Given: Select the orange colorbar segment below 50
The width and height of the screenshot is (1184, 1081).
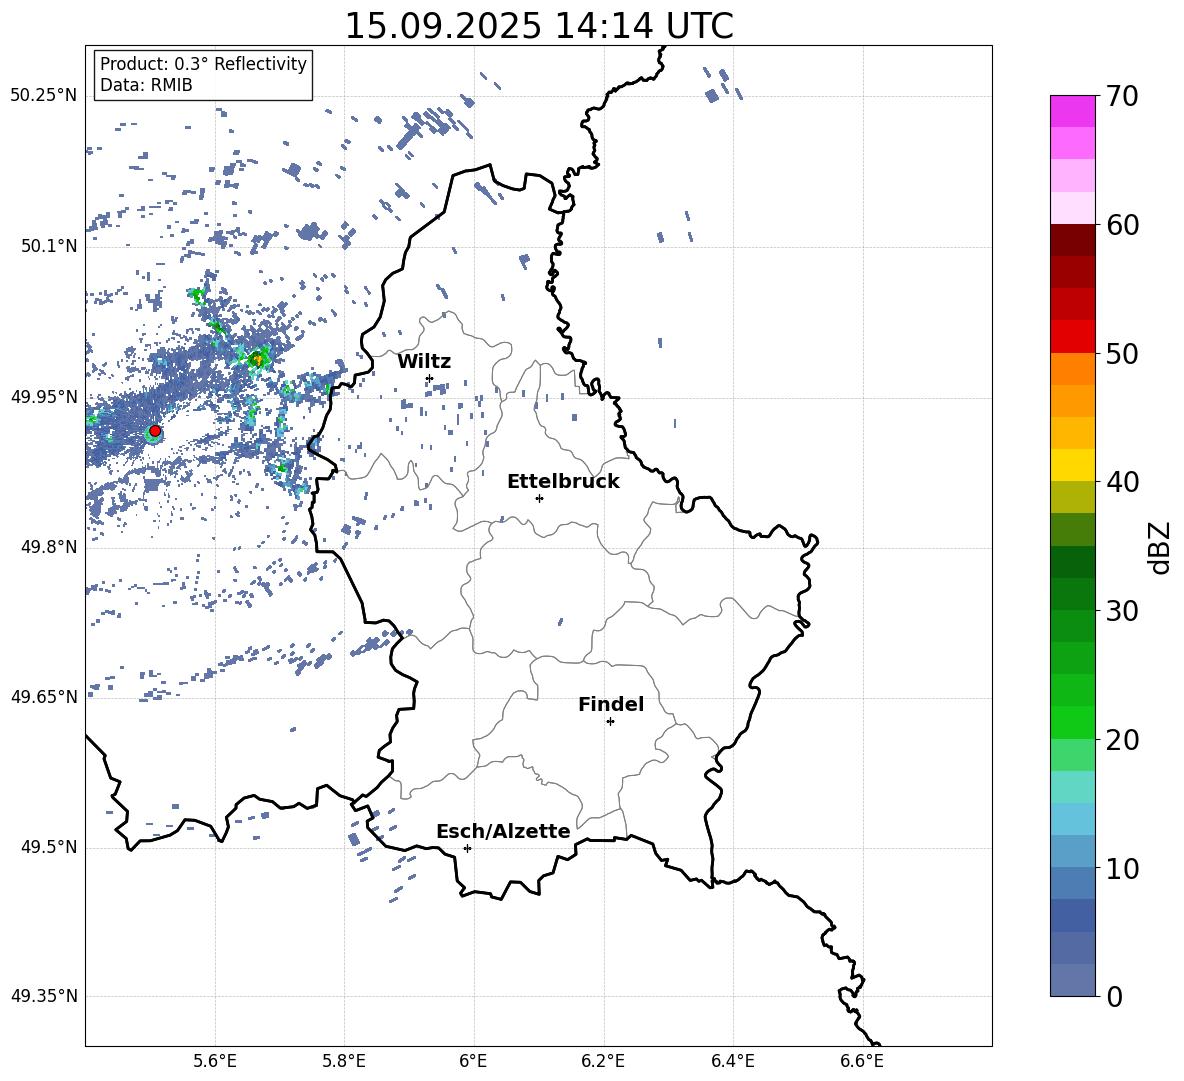Looking at the screenshot, I should [1073, 369].
